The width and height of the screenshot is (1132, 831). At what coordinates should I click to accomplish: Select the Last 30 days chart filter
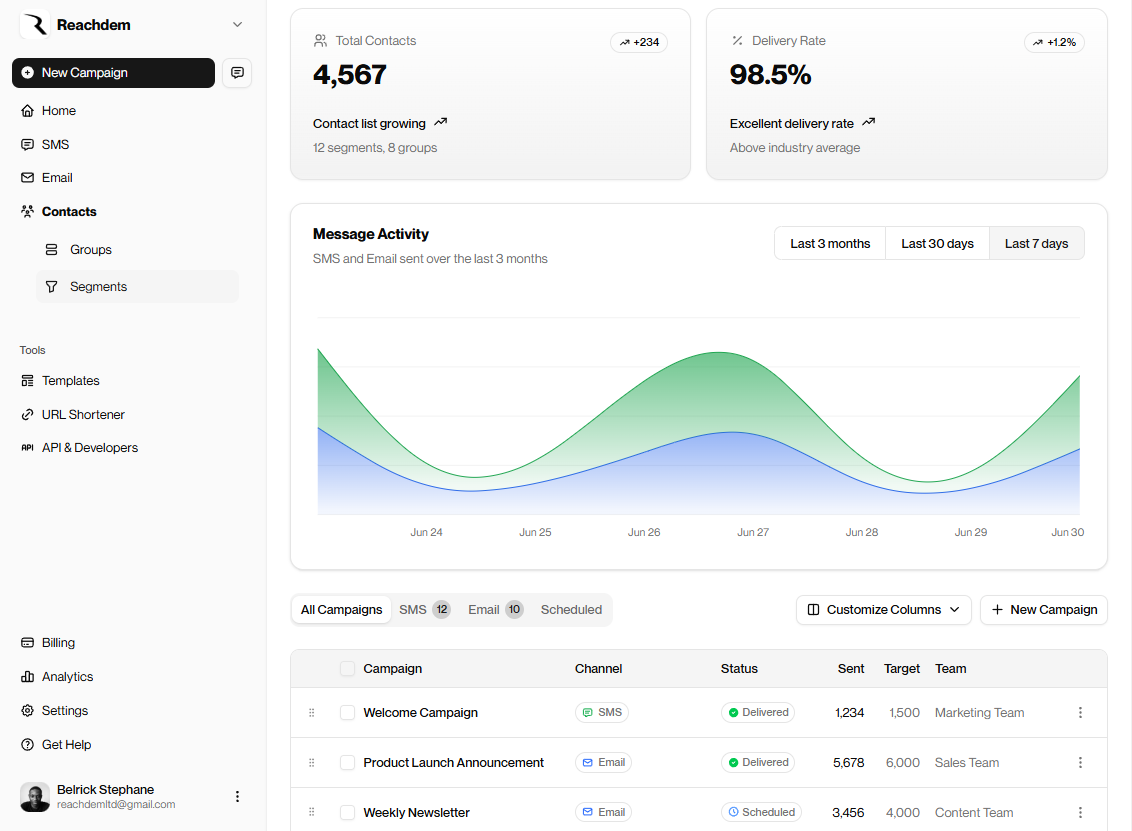937,243
